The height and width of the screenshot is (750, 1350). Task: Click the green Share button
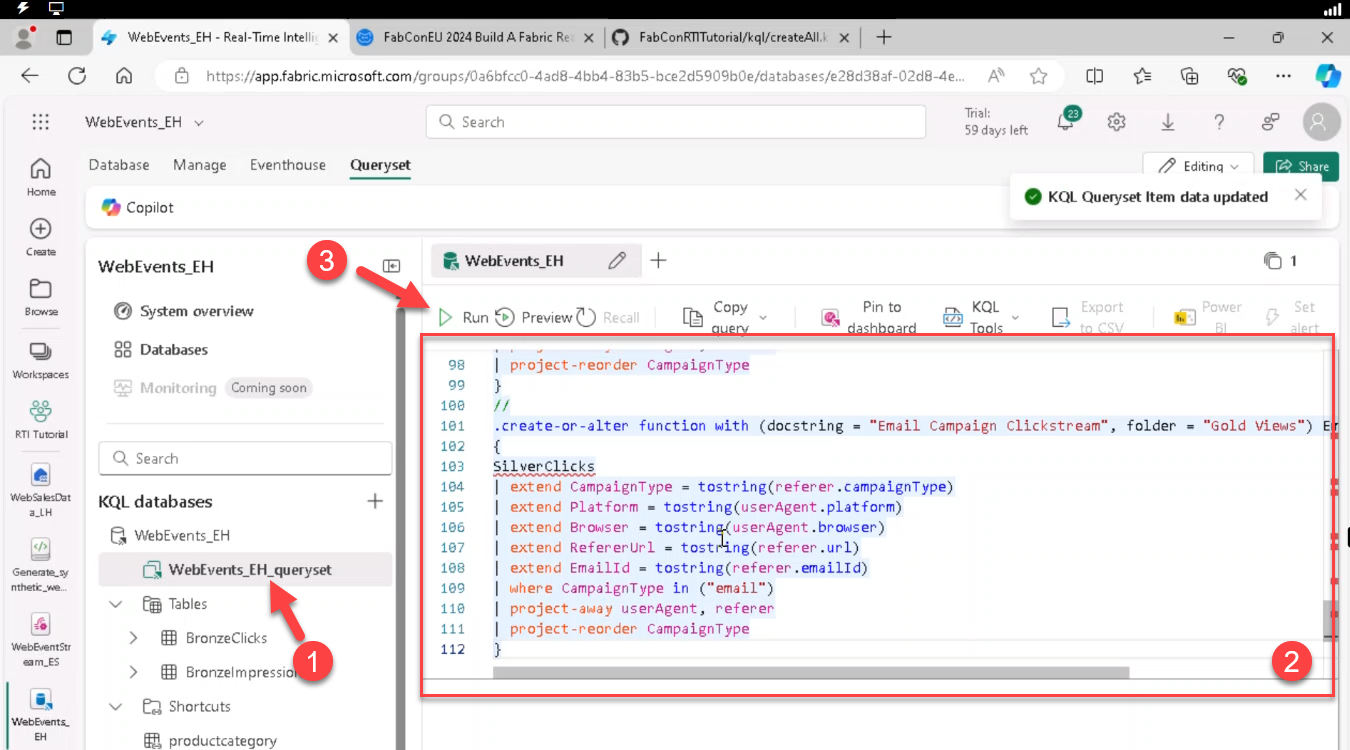(x=1300, y=166)
